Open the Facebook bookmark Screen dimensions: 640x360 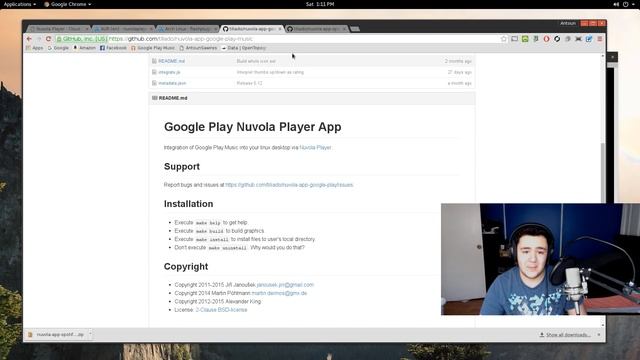[x=113, y=48]
